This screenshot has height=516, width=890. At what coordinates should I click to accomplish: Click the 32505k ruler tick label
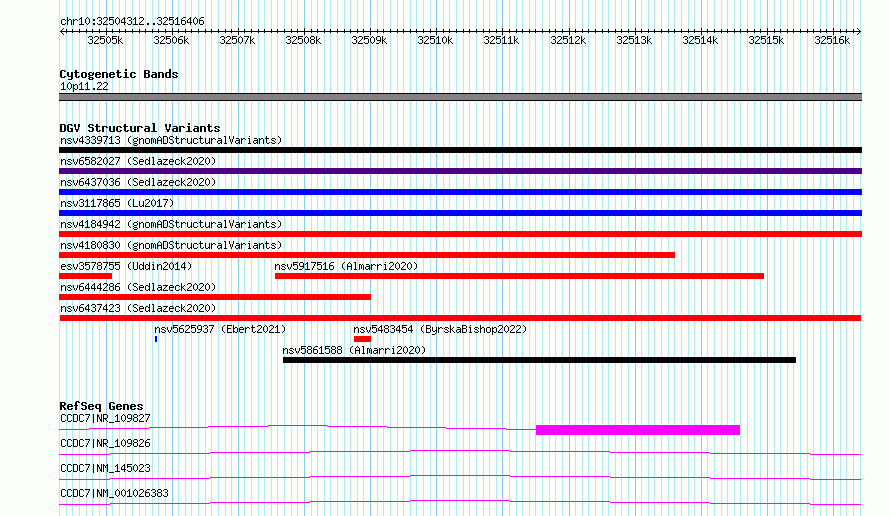(105, 40)
